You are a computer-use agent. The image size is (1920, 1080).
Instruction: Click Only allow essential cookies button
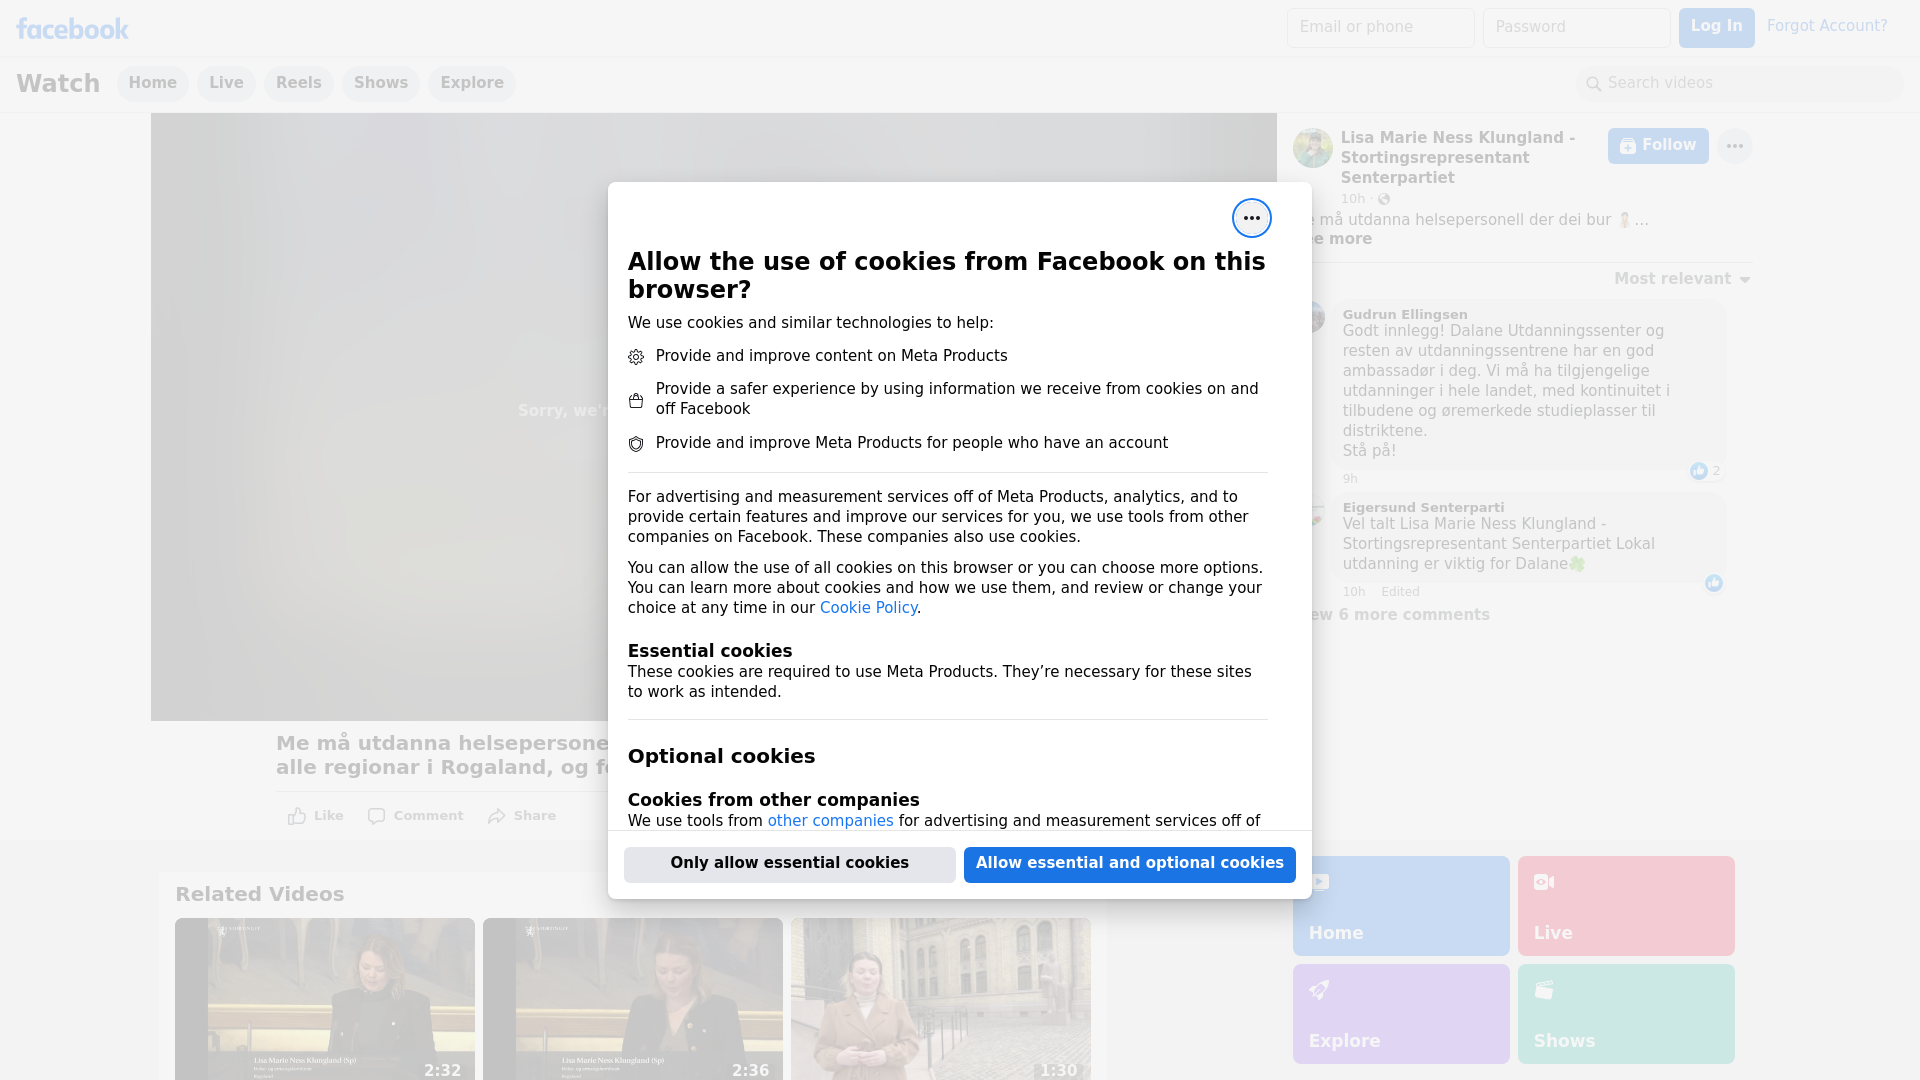789,864
